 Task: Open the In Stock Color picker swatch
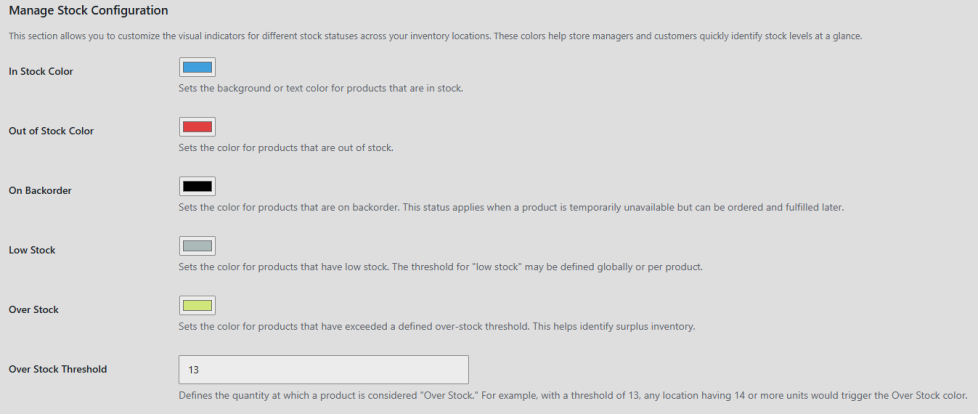[x=197, y=67]
